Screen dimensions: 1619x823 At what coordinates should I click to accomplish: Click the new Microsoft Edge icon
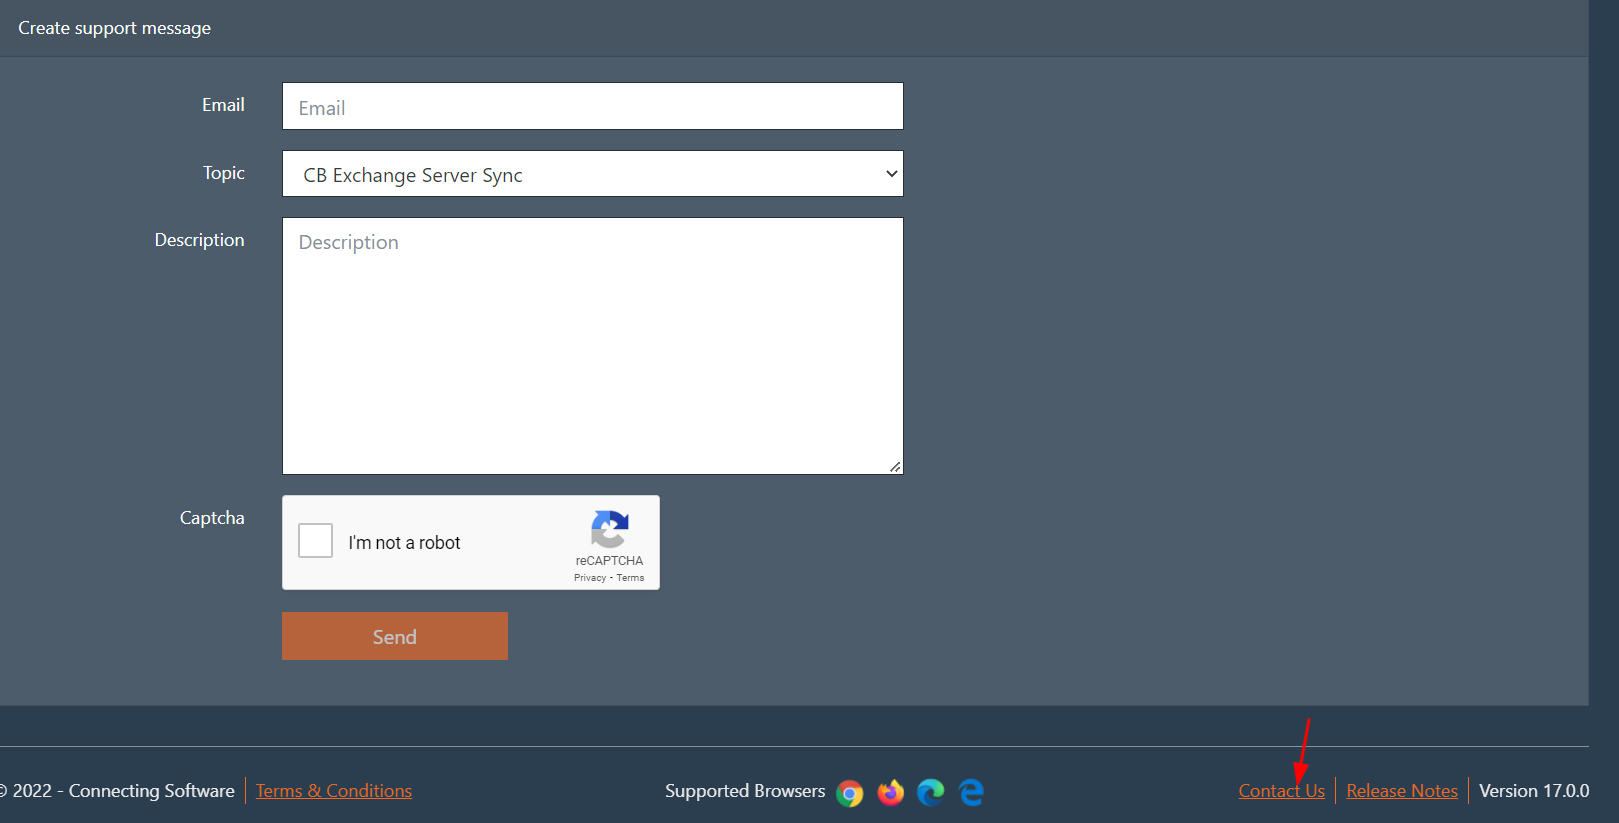tap(931, 792)
